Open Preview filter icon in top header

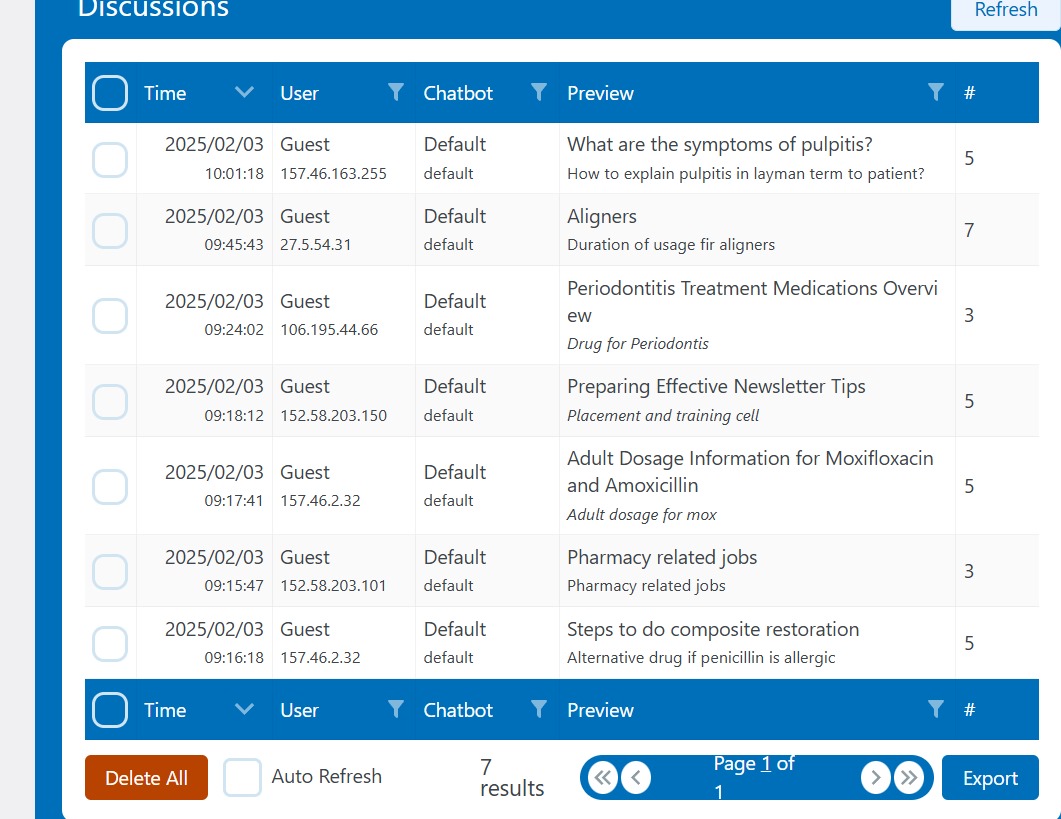tap(936, 93)
